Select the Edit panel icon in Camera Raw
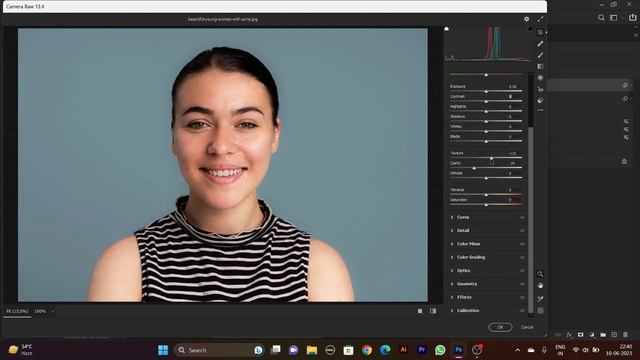Screen dimensions: 640x360 click(x=540, y=32)
